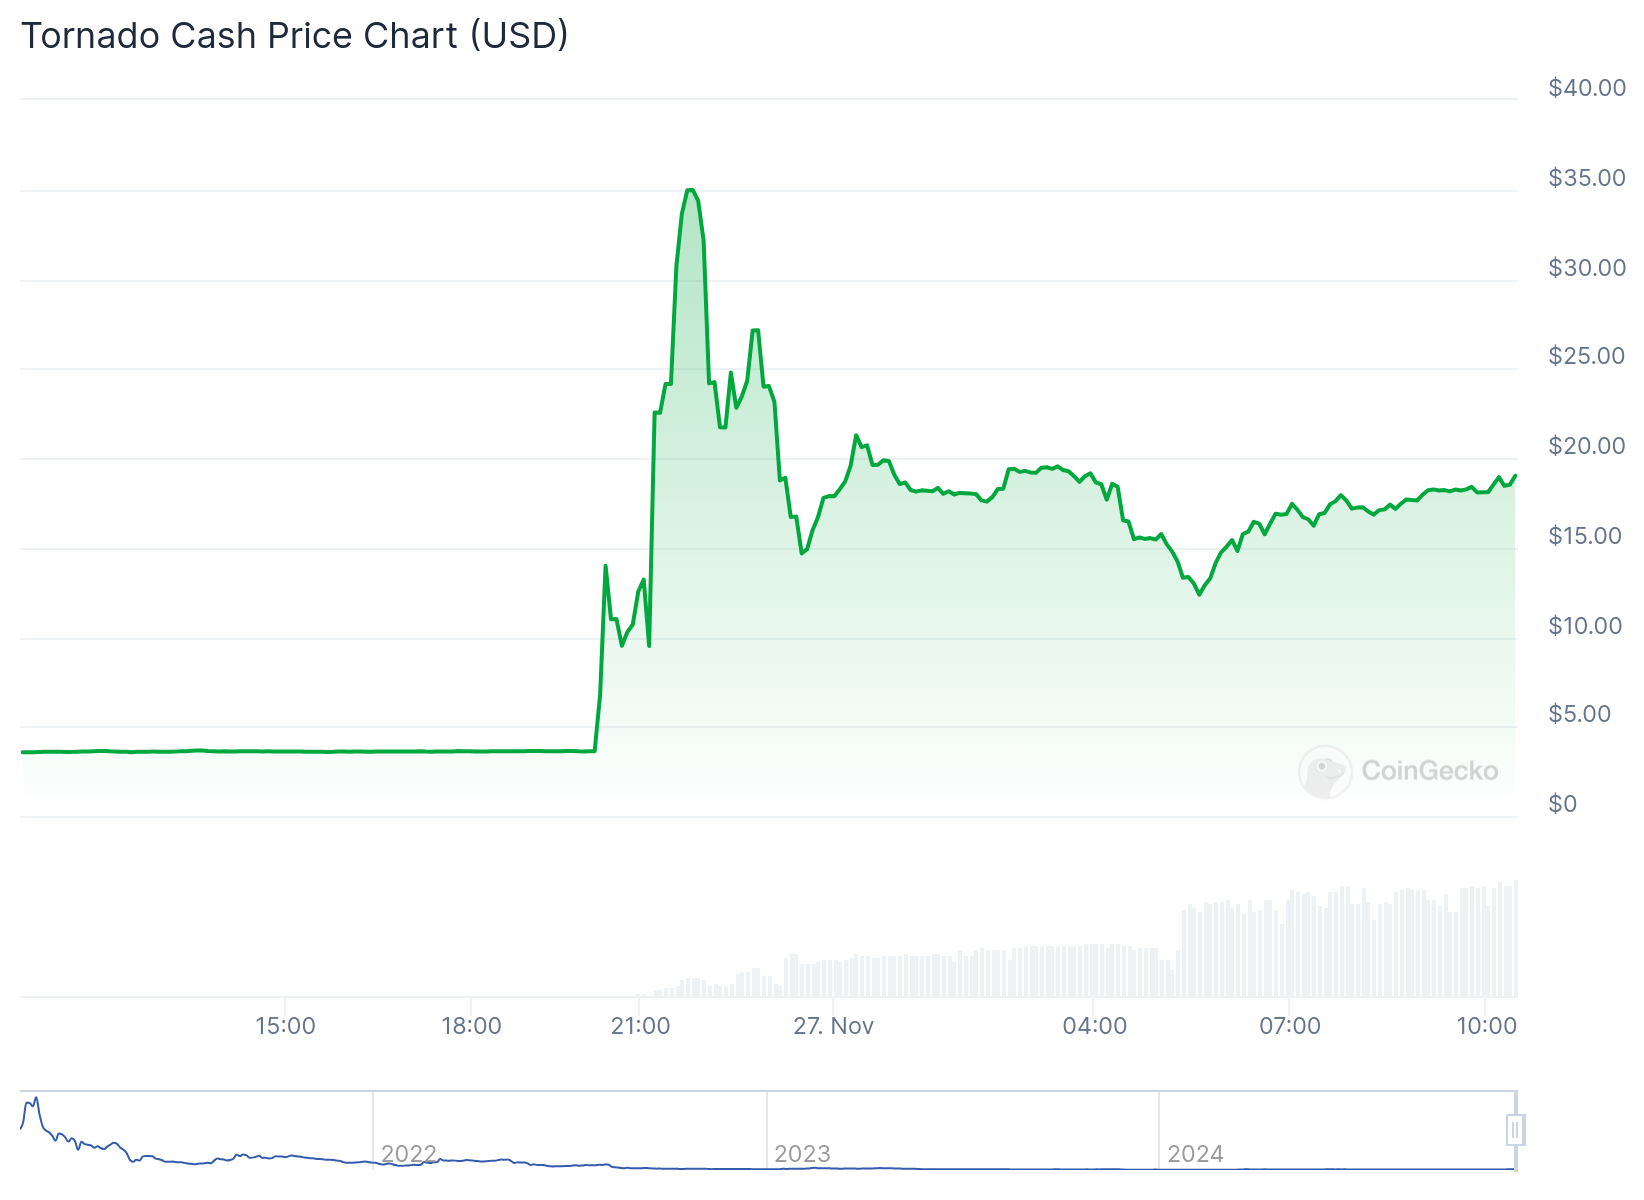1644x1200 pixels.
Task: Click the 2022 label in the navigator
Action: point(409,1154)
